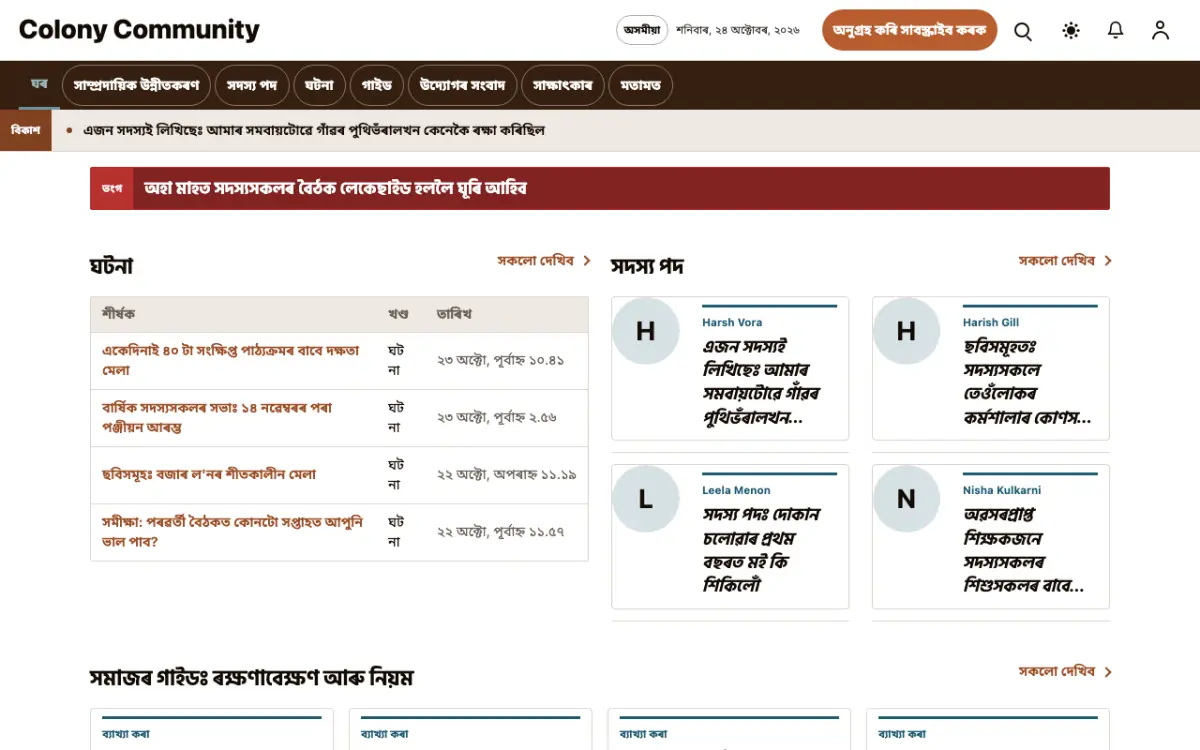Click the author name Nisha Kulkarni
This screenshot has width=1200, height=750.
(1002, 490)
